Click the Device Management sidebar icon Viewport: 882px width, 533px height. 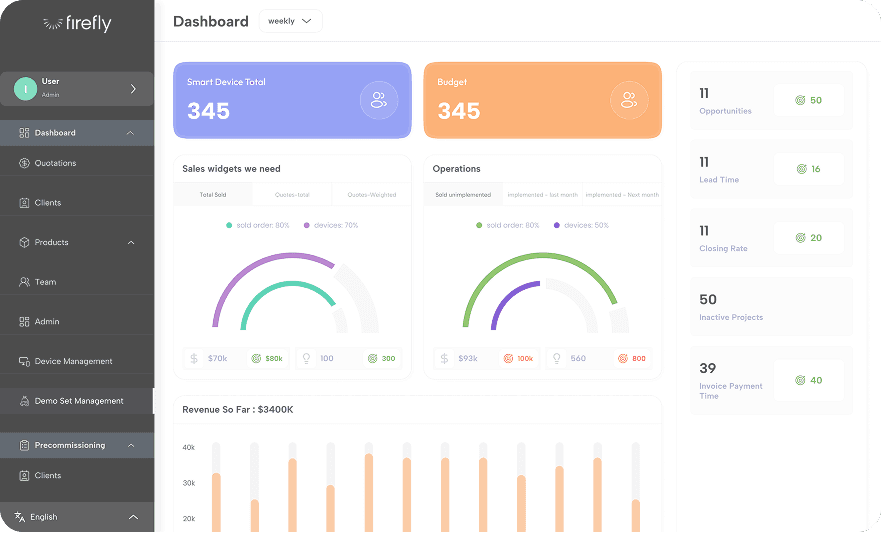[x=25, y=361]
